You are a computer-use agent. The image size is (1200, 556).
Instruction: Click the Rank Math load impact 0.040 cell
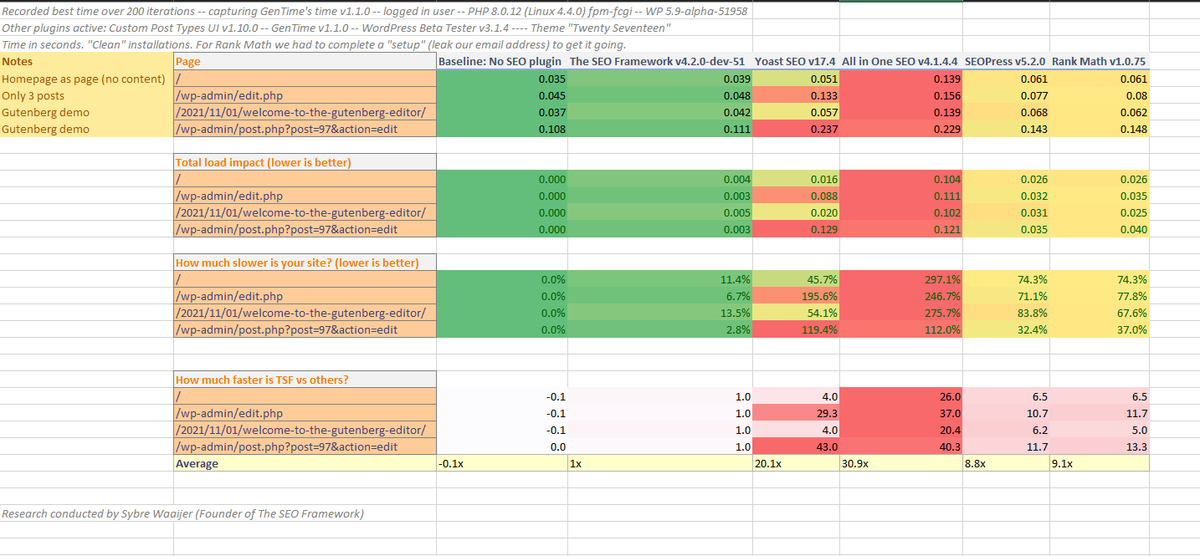tap(1099, 229)
